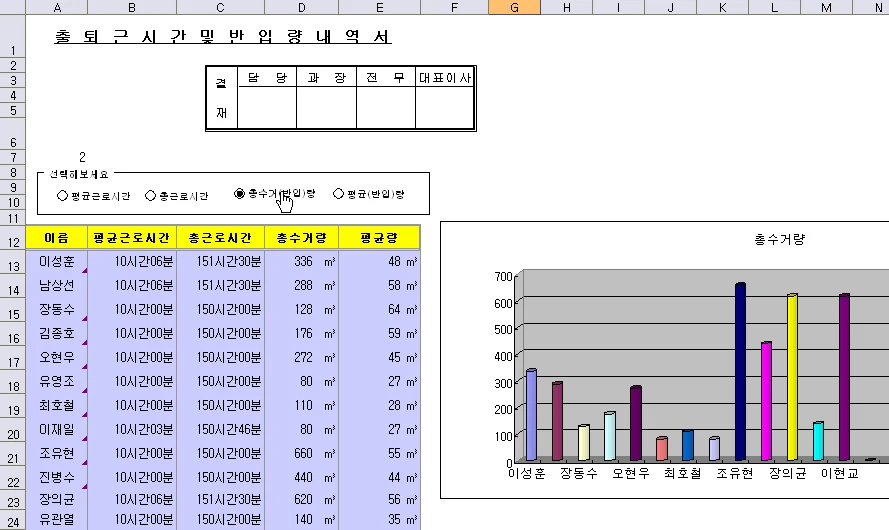Select column E header

(x=379, y=7)
